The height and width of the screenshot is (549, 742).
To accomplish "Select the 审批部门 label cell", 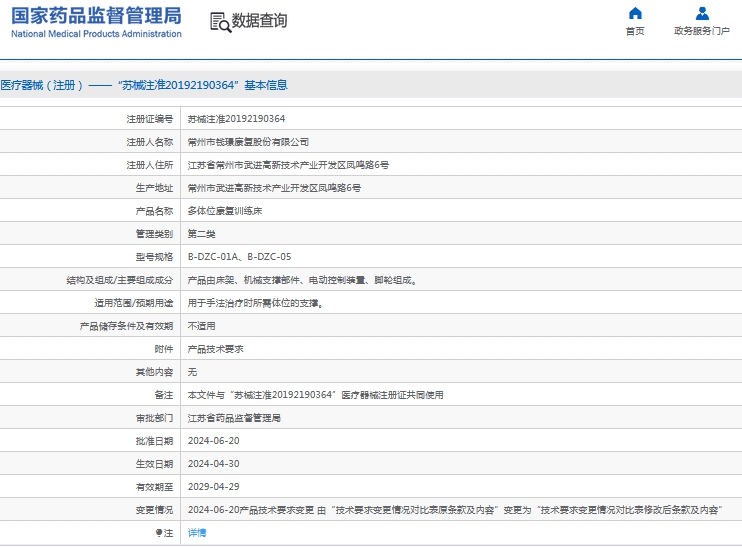I will click(x=154, y=418).
